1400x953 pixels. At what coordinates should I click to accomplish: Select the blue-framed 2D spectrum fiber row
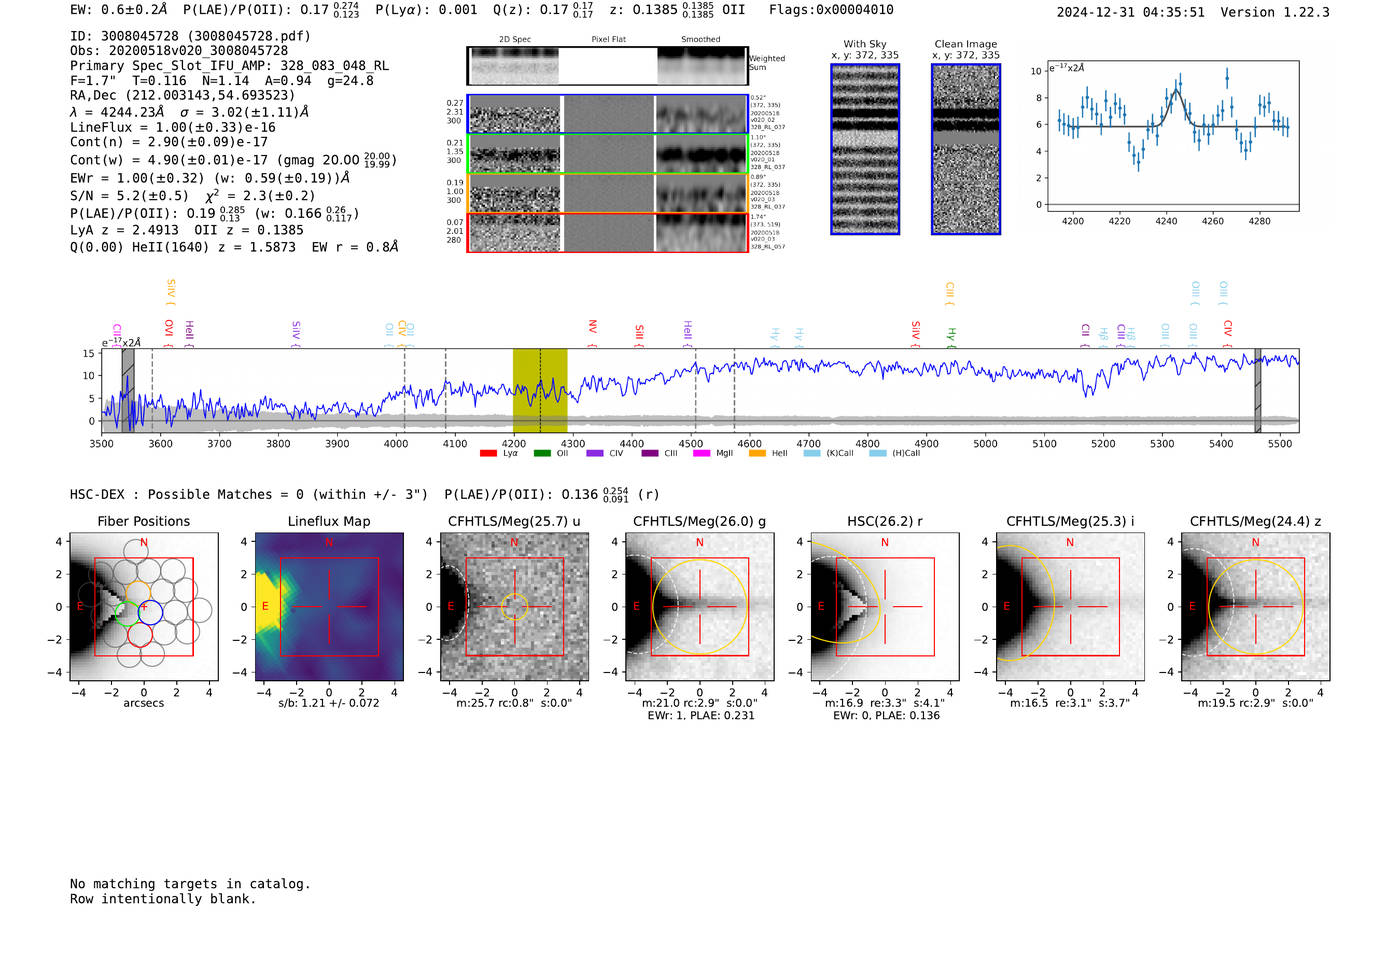(608, 114)
